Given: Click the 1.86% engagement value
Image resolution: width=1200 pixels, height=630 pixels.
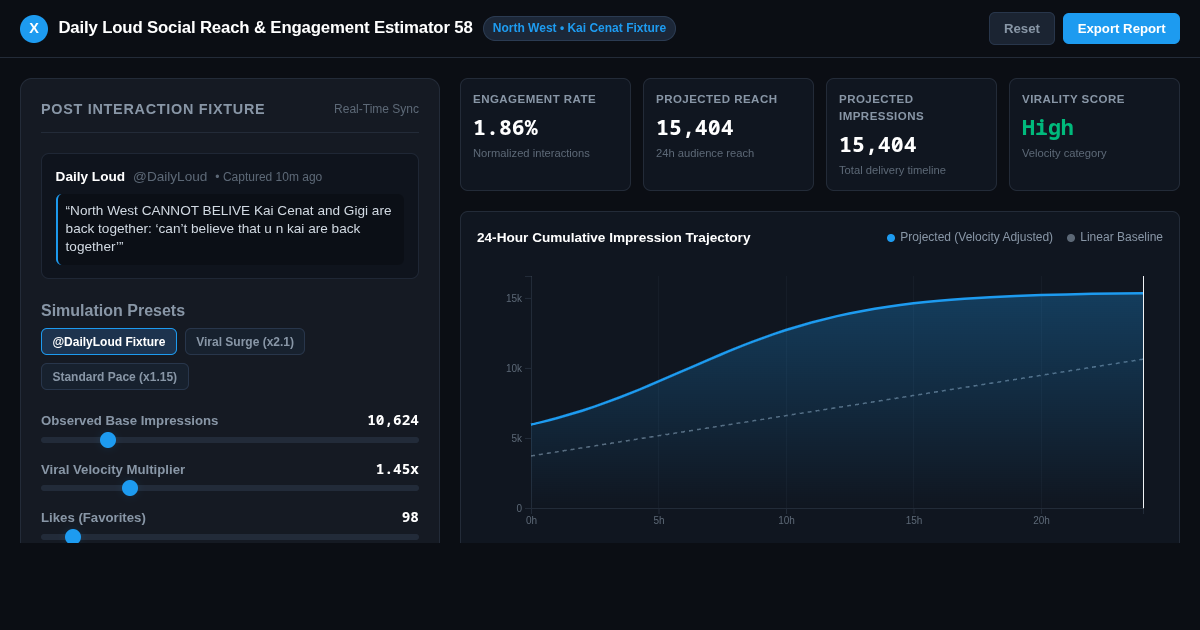Looking at the screenshot, I should pyautogui.click(x=505, y=128).
